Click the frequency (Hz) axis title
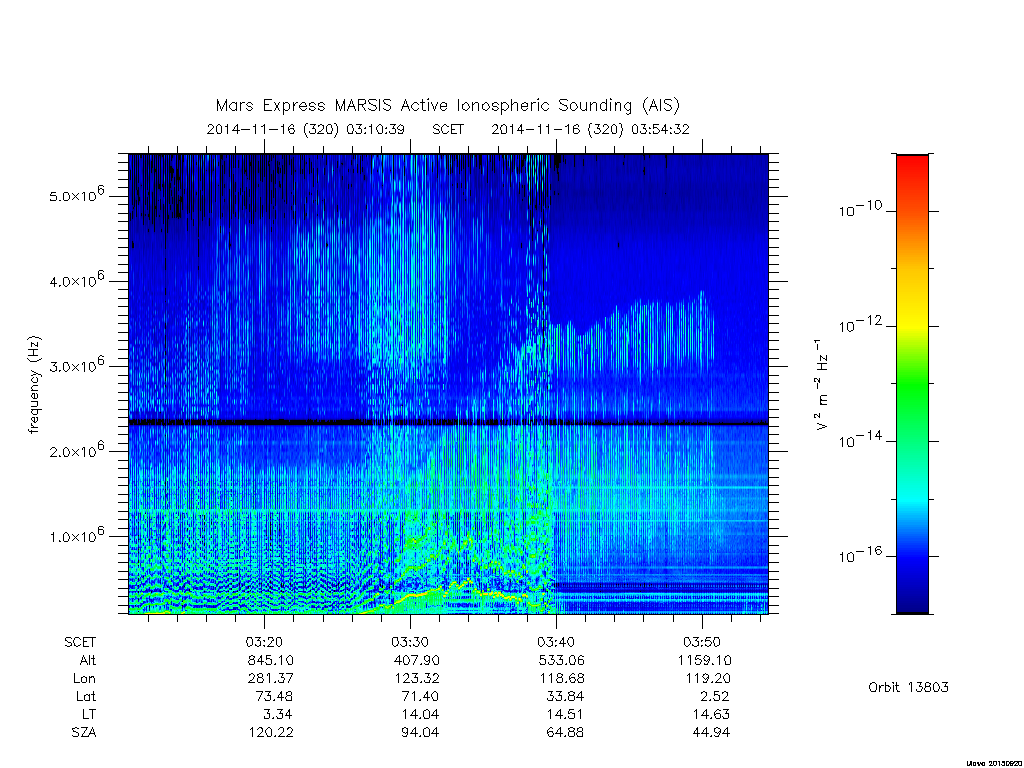The height and width of the screenshot is (768, 1024). pos(34,385)
